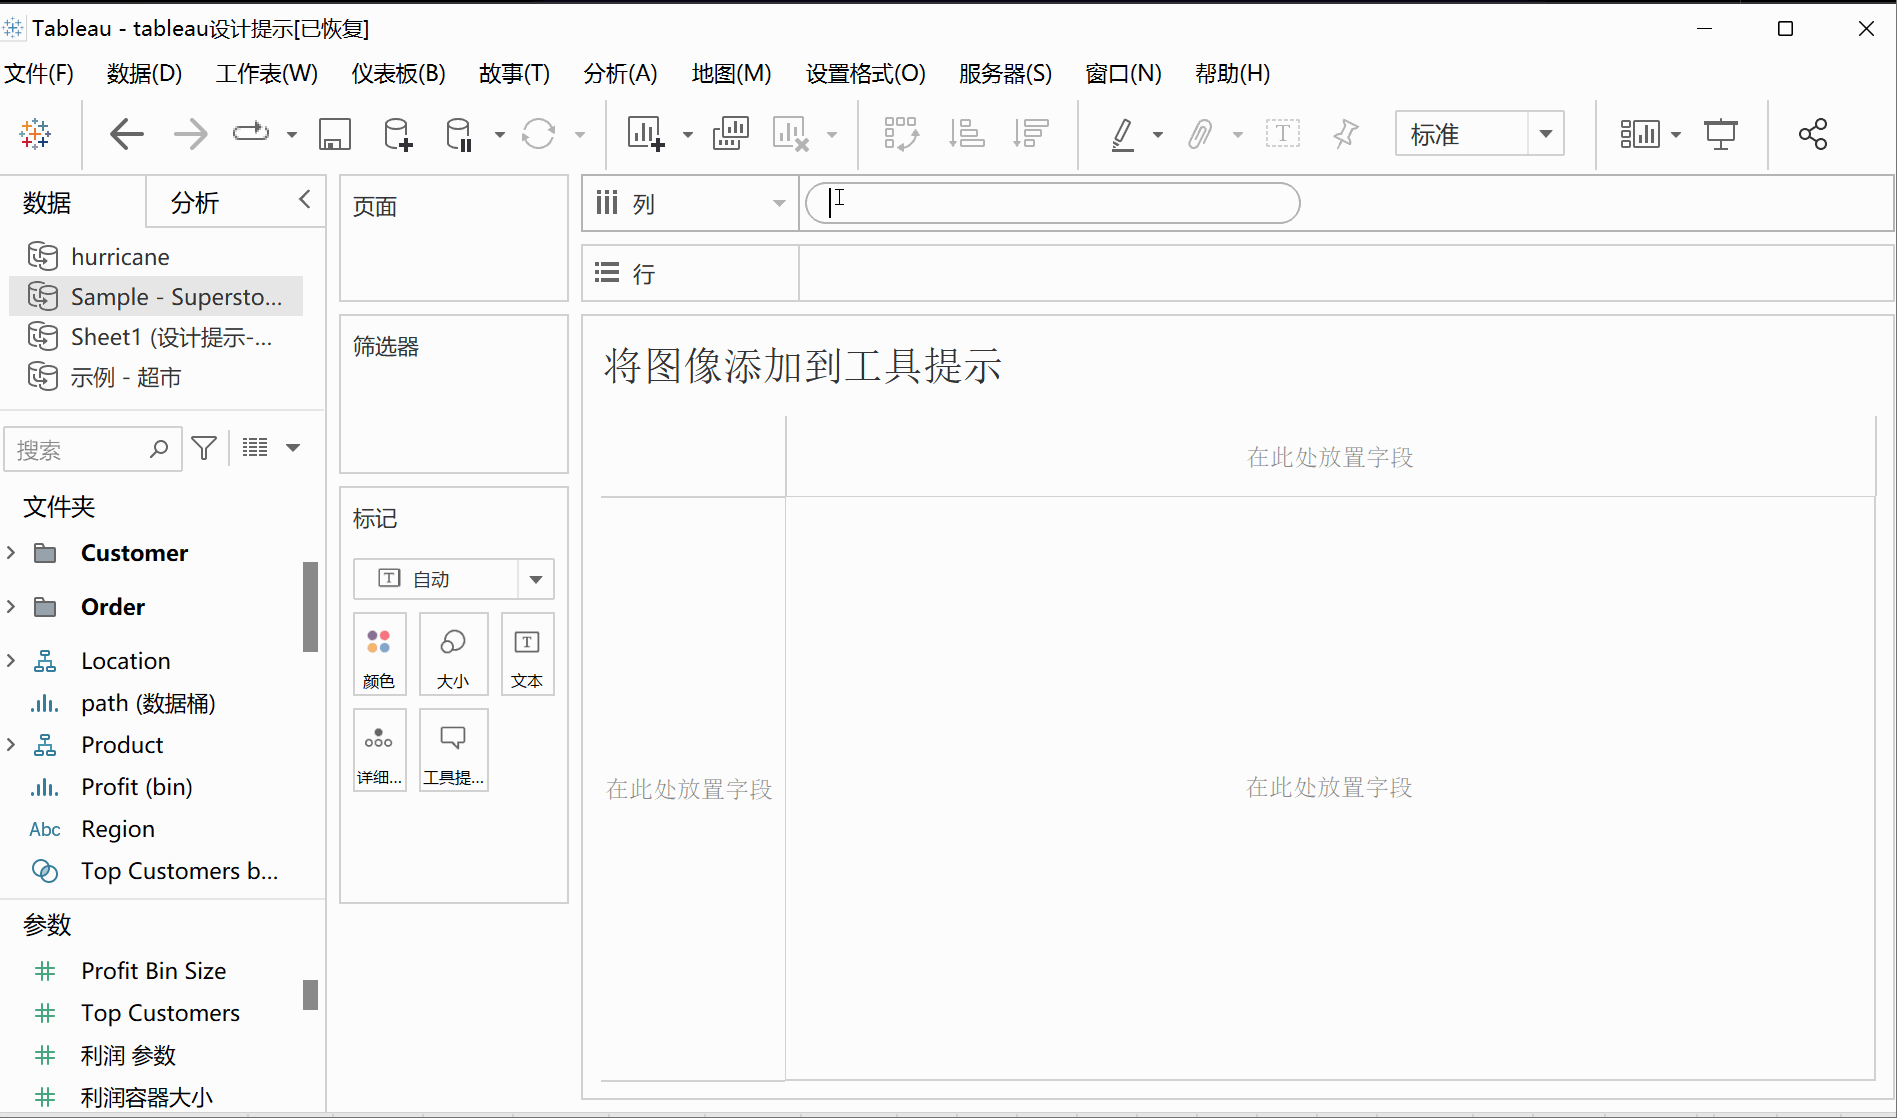Click the Detail button on Marks card

[379, 750]
